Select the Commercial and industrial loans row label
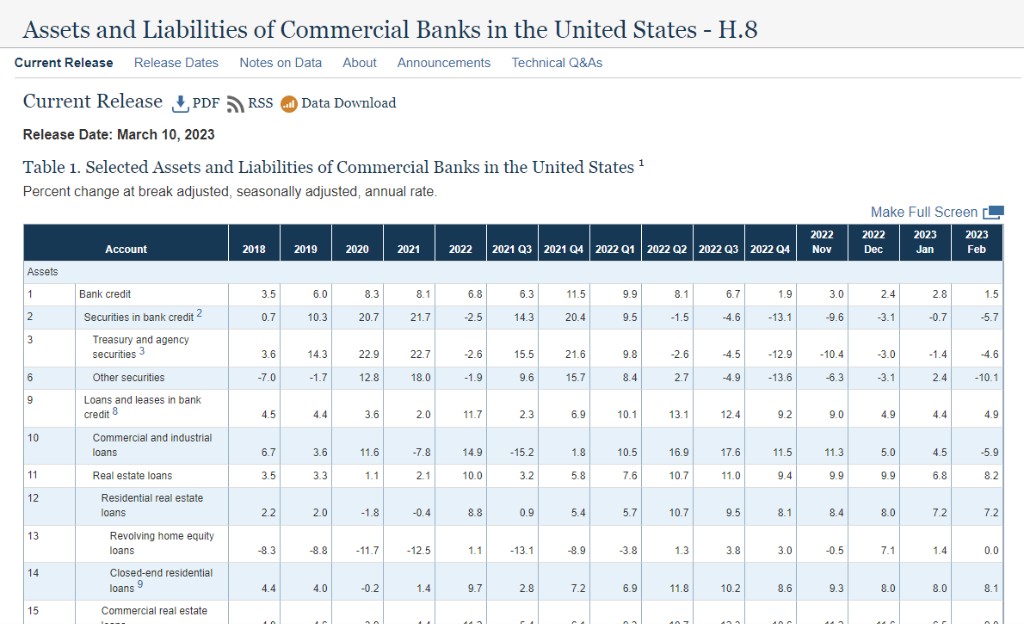Viewport: 1024px width, 624px height. click(x=152, y=445)
